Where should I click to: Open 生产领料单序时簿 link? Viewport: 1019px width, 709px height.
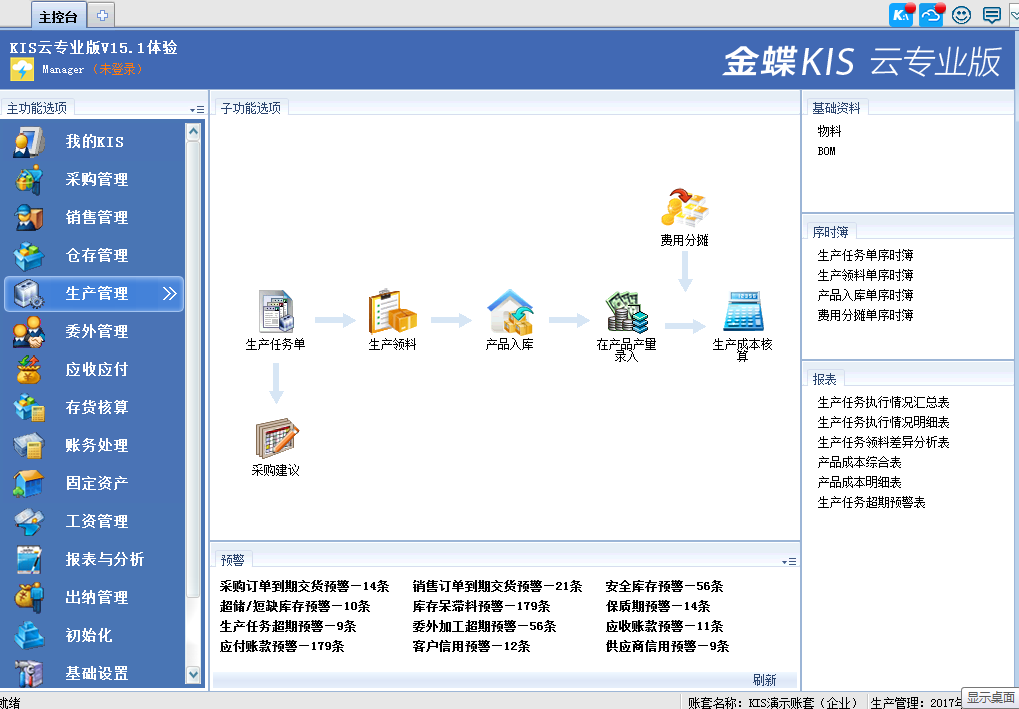[x=866, y=276]
